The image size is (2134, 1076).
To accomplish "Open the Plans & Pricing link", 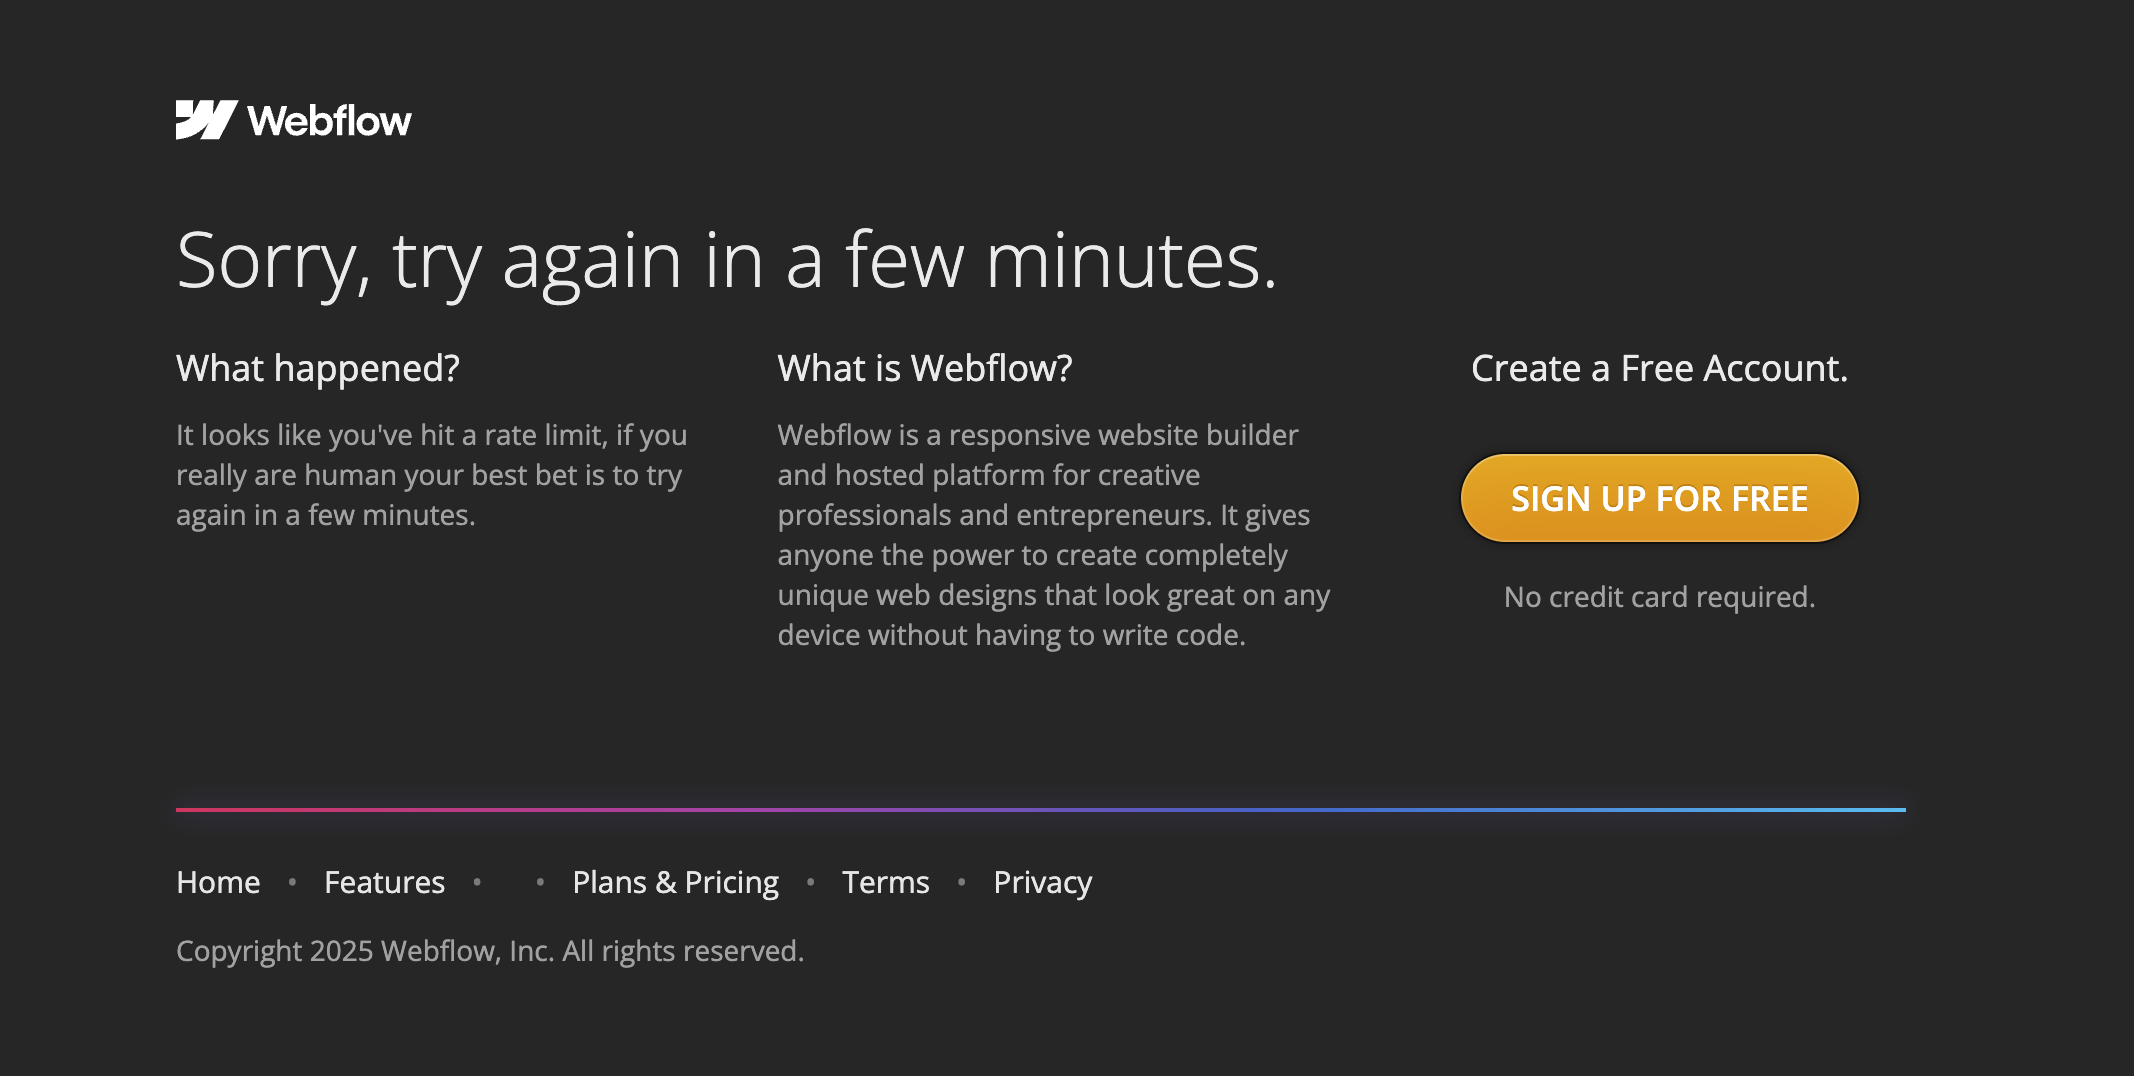I will click(x=675, y=882).
